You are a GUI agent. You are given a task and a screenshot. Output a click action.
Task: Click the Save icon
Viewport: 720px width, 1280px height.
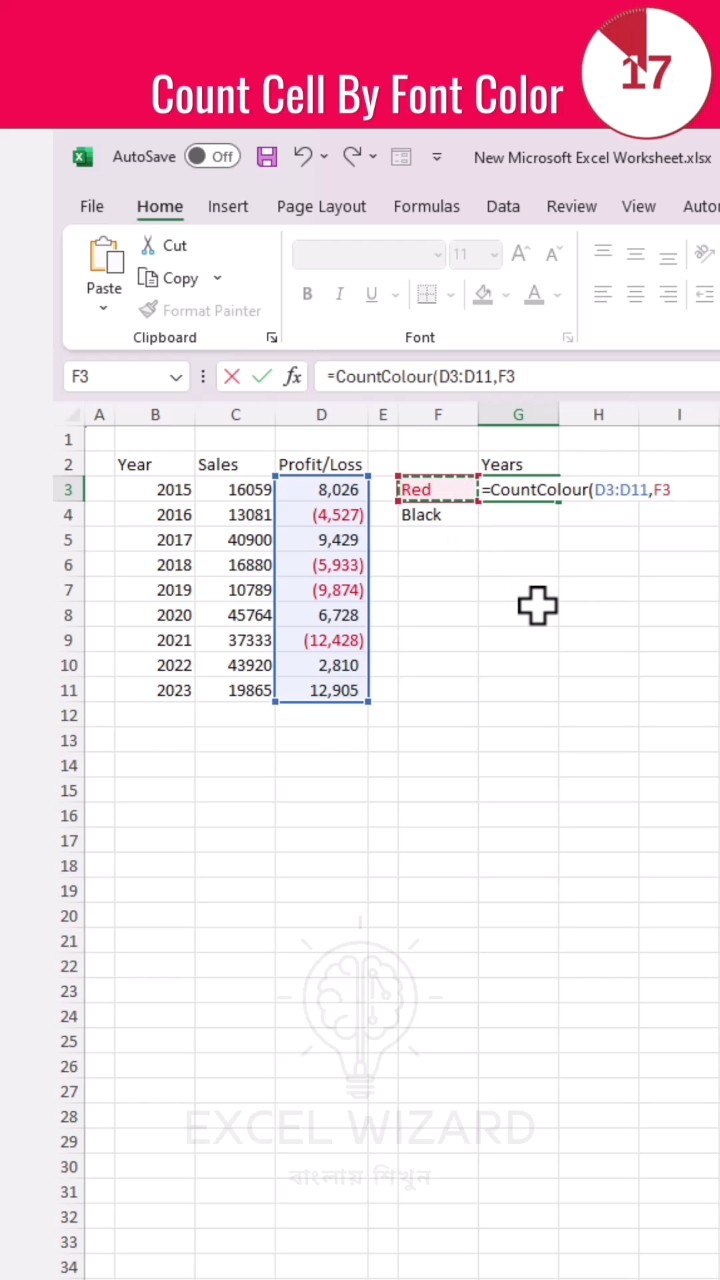(x=266, y=156)
